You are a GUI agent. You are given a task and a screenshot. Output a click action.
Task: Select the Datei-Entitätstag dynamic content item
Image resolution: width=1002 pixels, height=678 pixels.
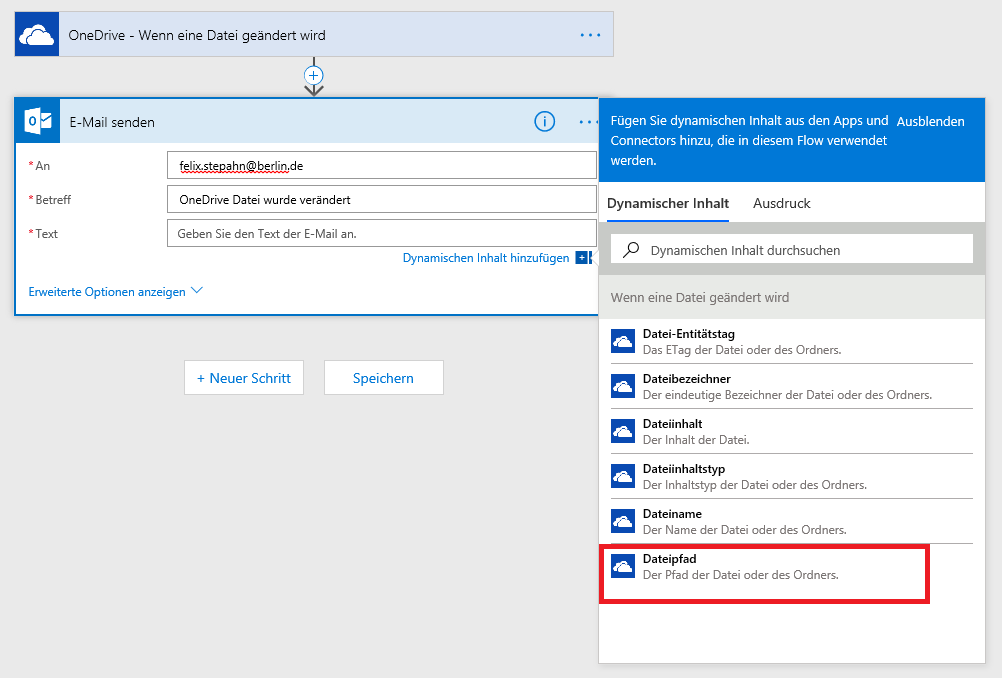(x=740, y=341)
